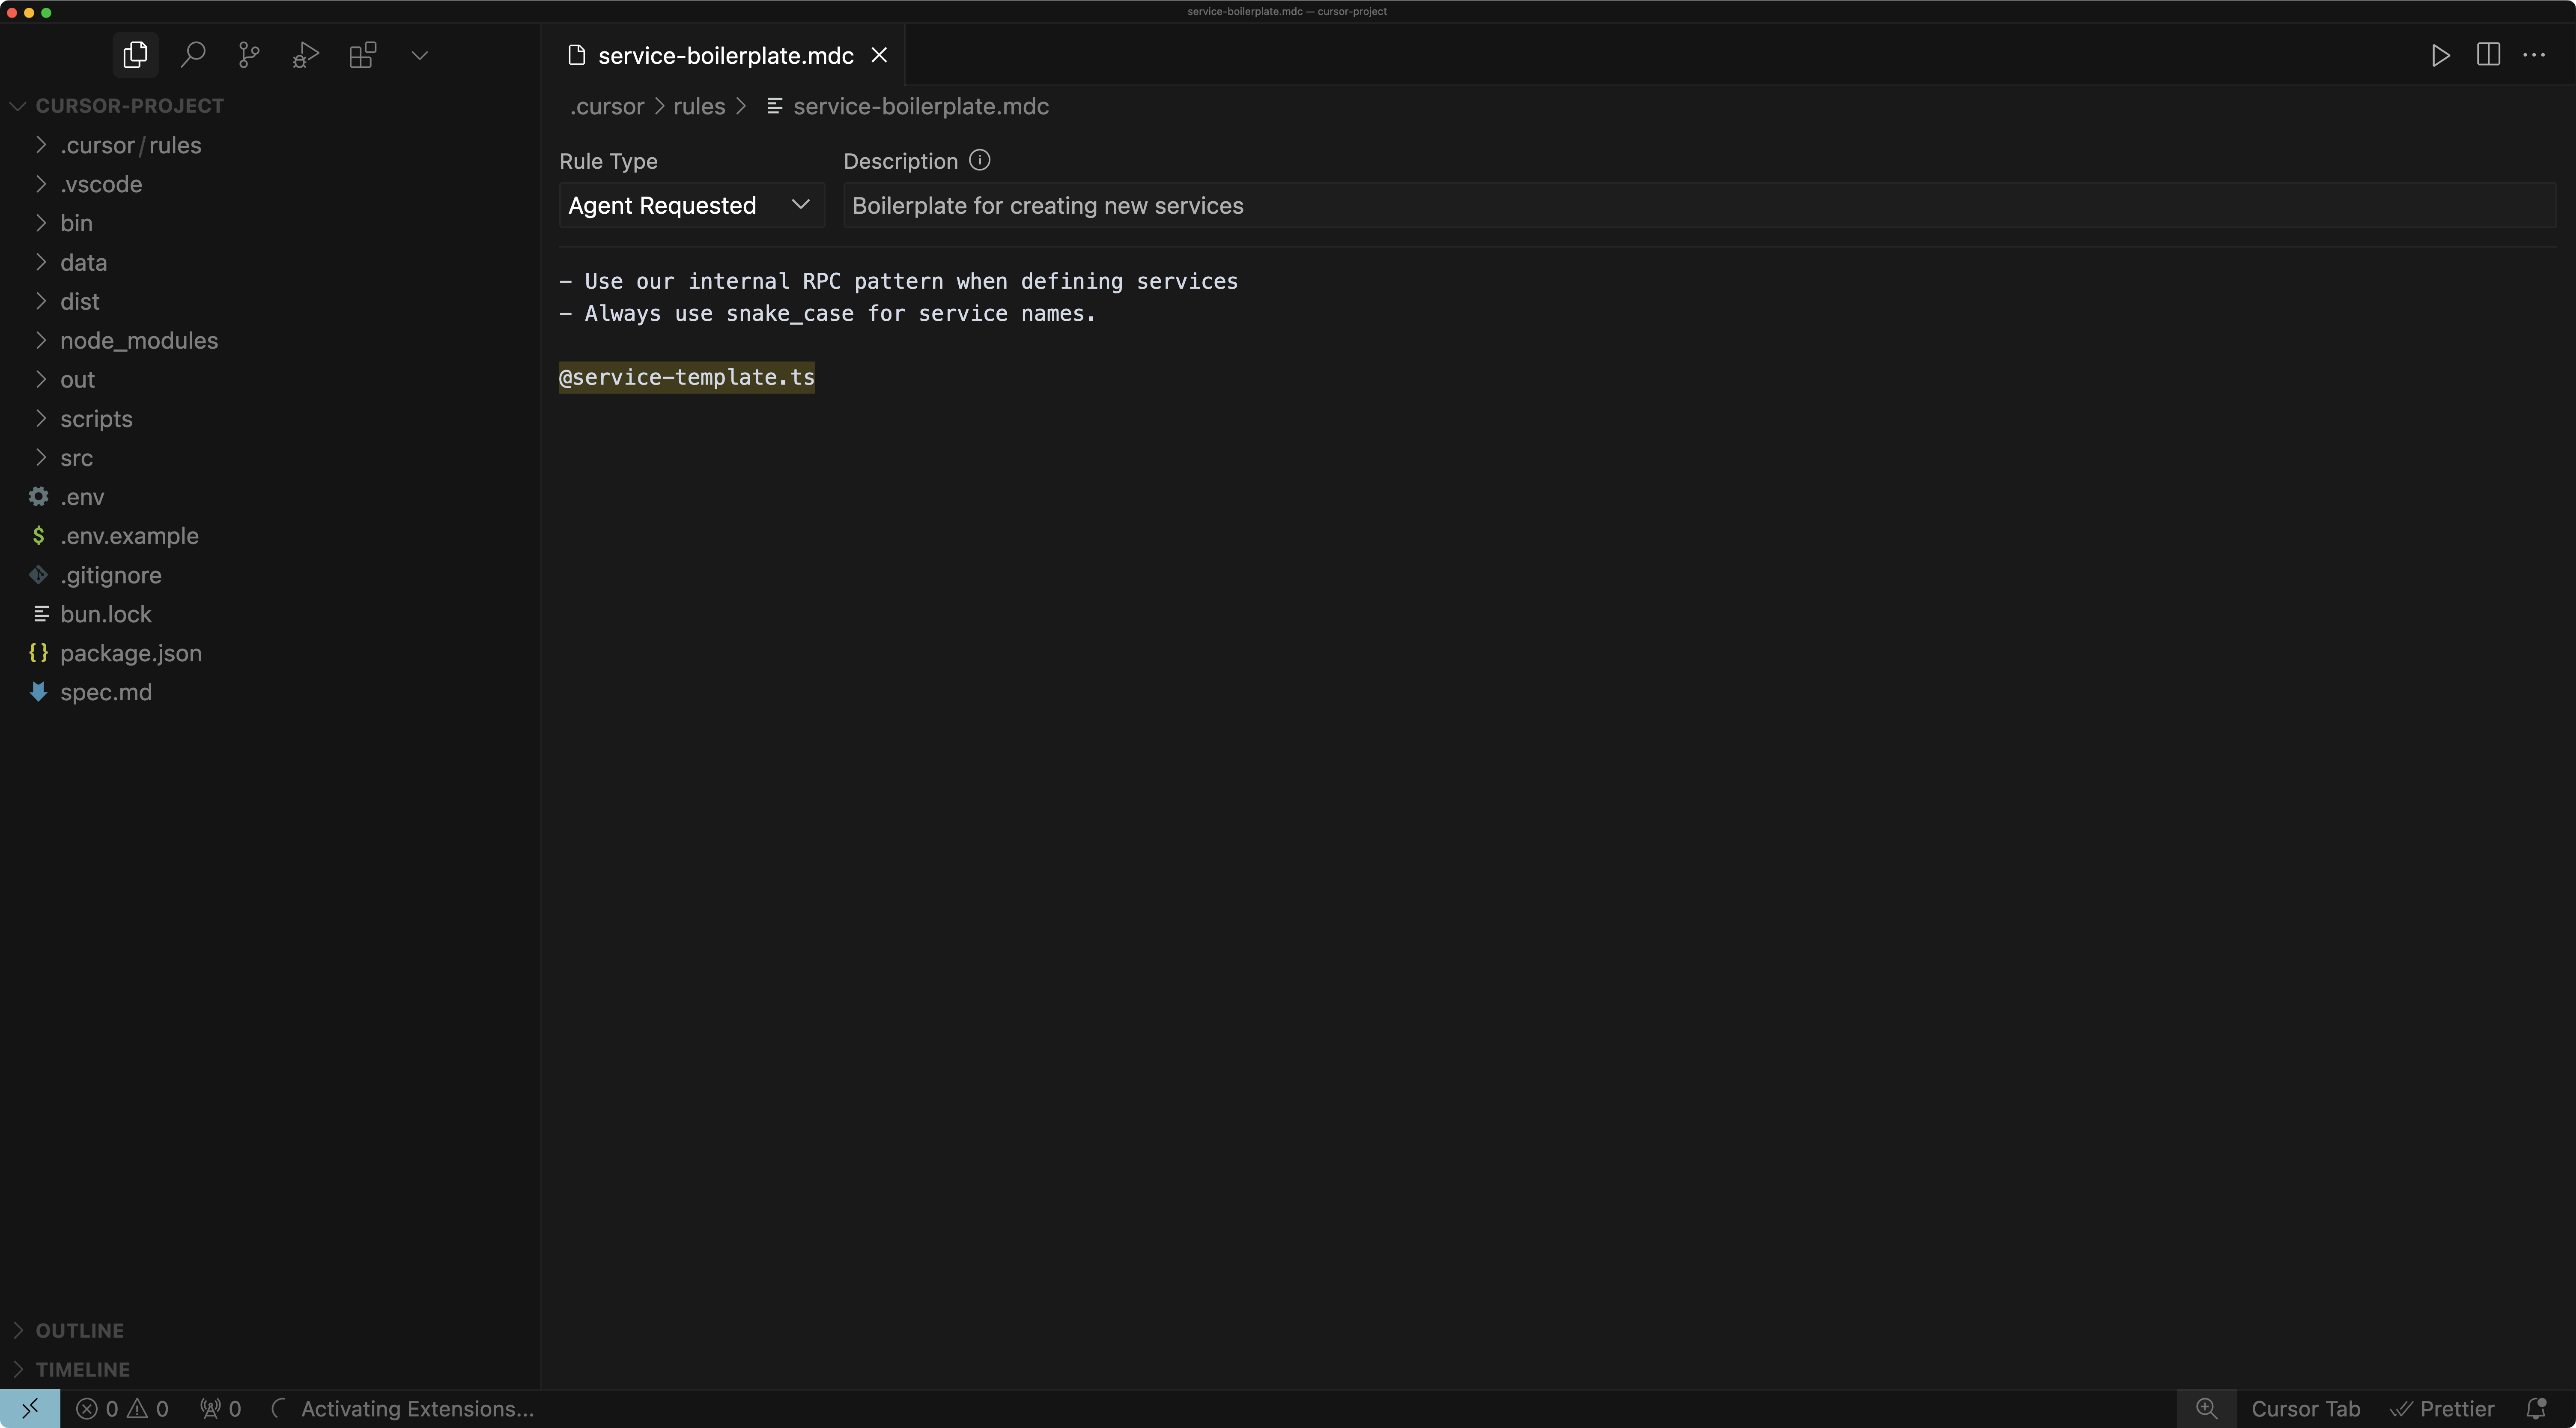Image resolution: width=2576 pixels, height=1428 pixels.
Task: Split the editor to the right
Action: point(2488,55)
